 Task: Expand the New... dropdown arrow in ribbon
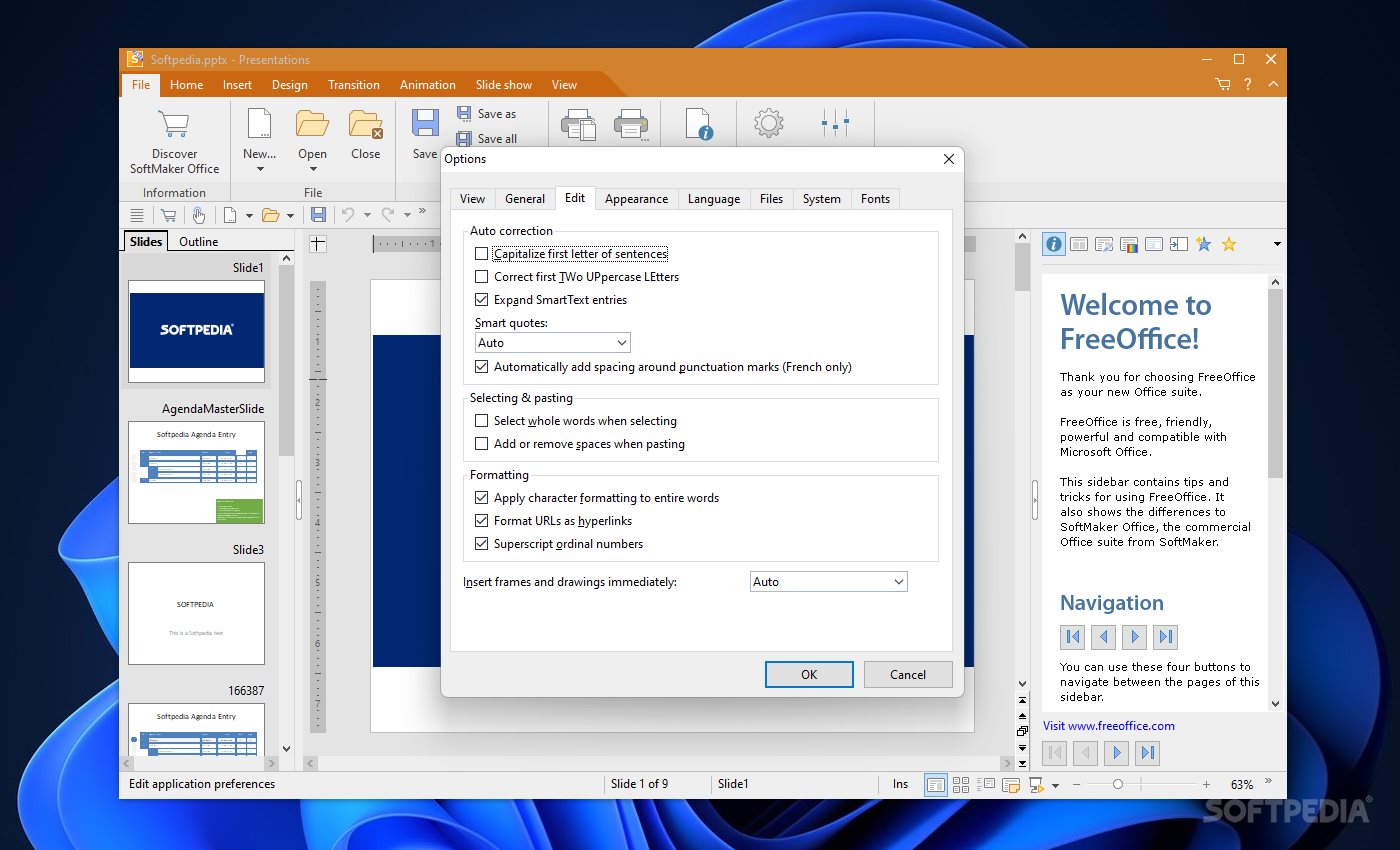(259, 169)
